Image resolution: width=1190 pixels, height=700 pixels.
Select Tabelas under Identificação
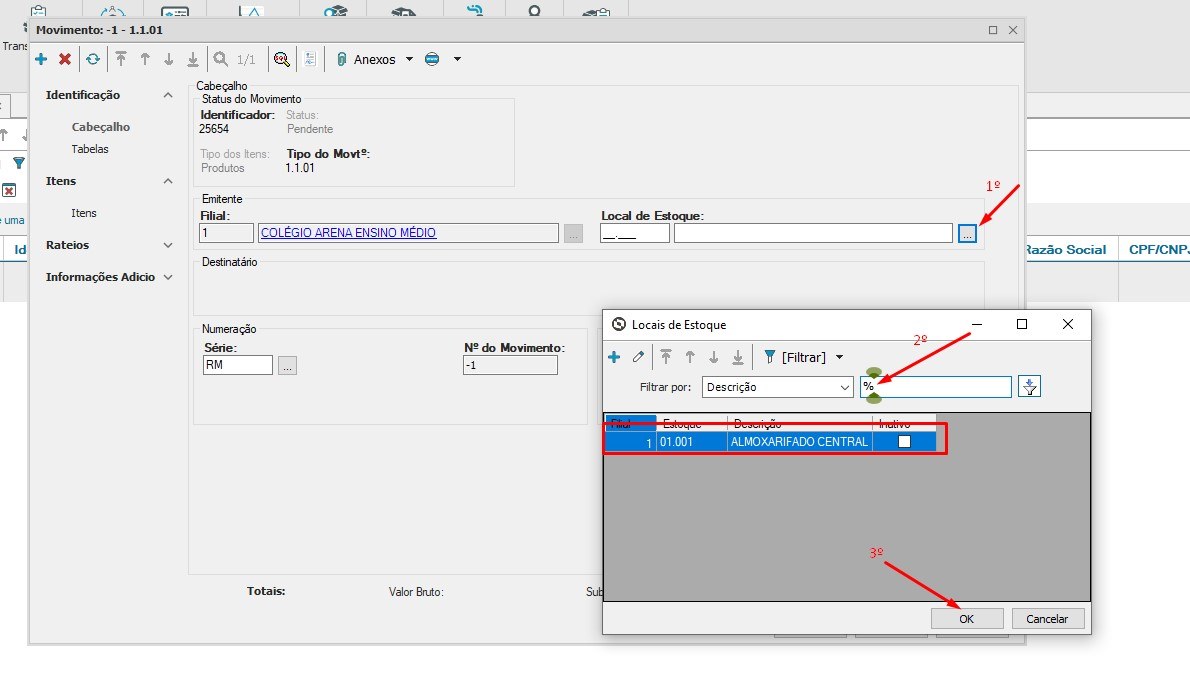pos(91,148)
